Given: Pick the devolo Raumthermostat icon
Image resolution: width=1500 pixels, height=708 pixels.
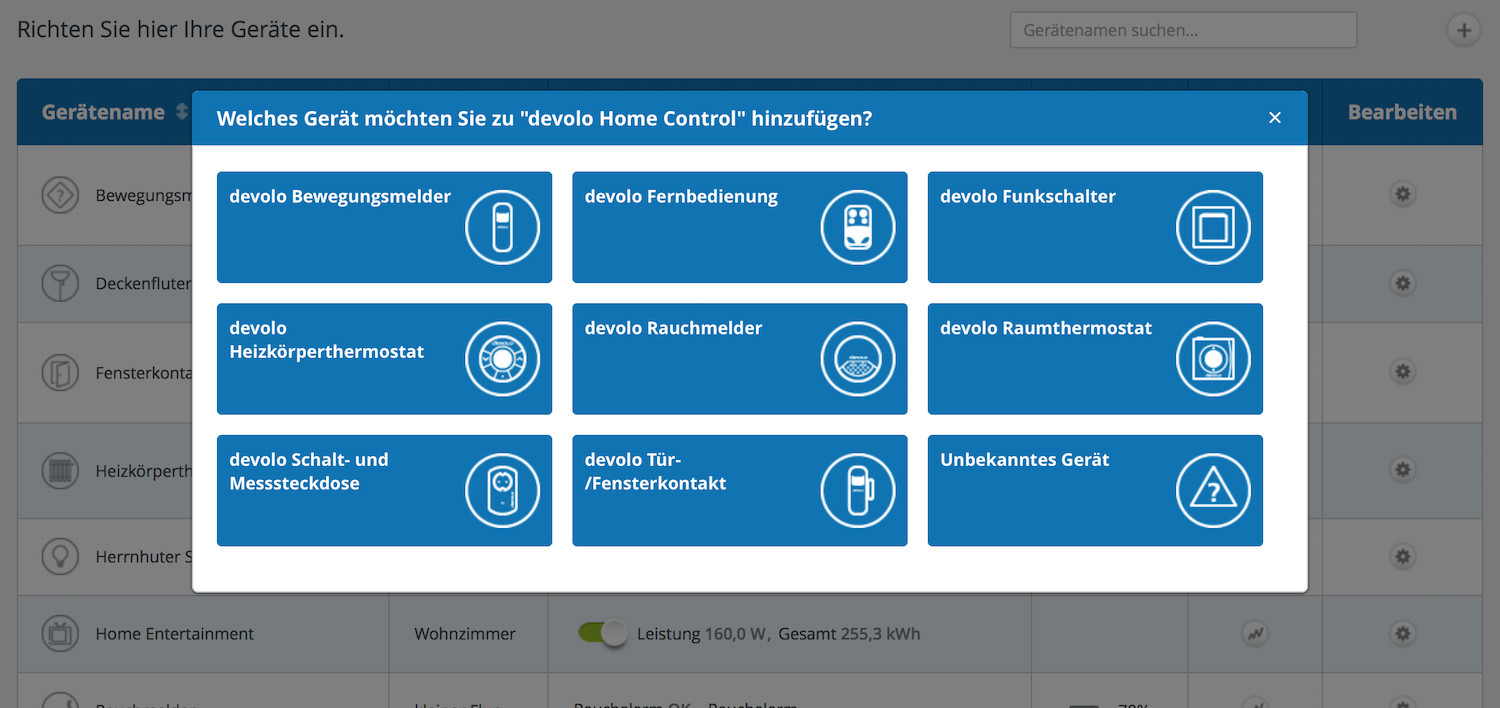Looking at the screenshot, I should click(1213, 359).
